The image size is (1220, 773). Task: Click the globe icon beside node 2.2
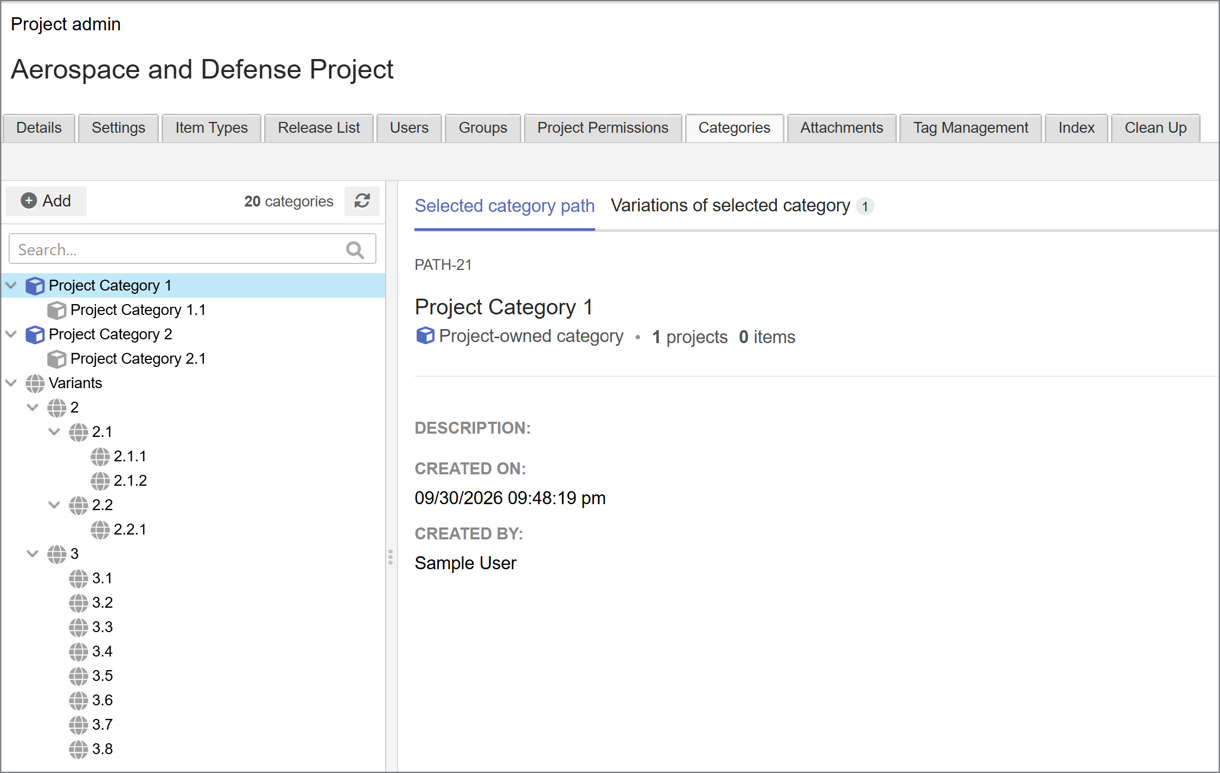[x=79, y=505]
